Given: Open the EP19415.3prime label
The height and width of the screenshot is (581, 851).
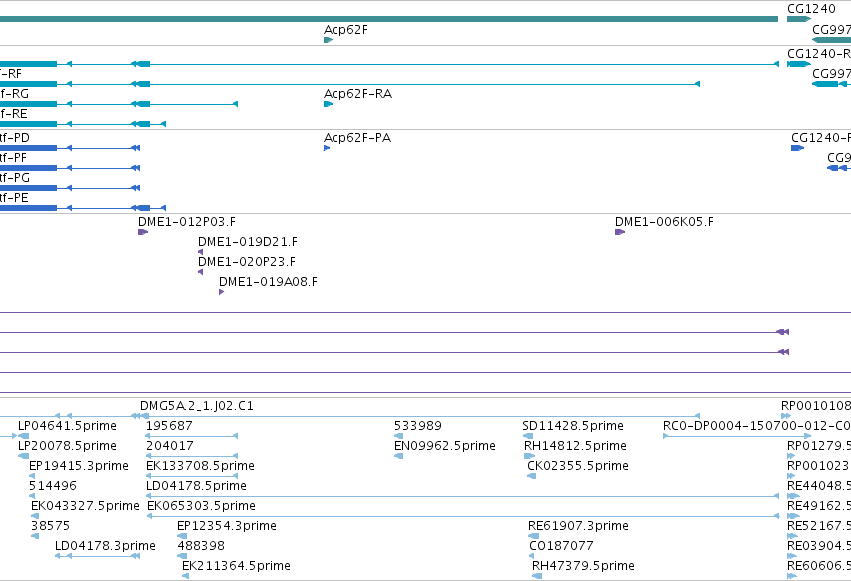Looking at the screenshot, I should 79,466.
